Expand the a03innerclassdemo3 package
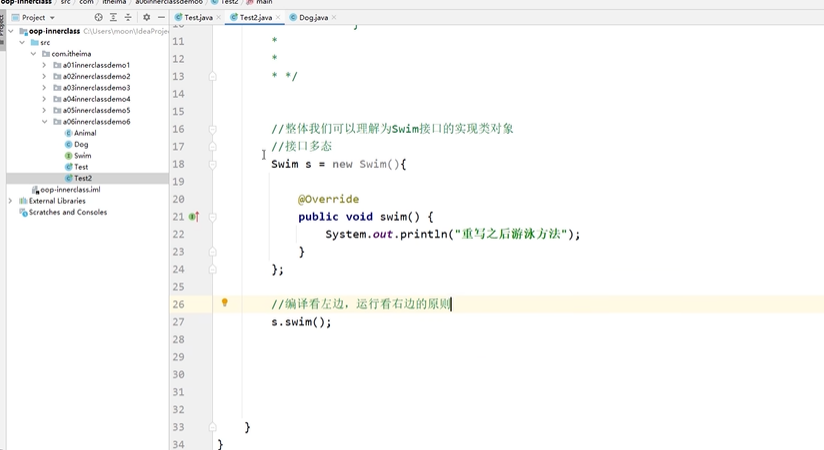824x450 pixels. tap(44, 88)
